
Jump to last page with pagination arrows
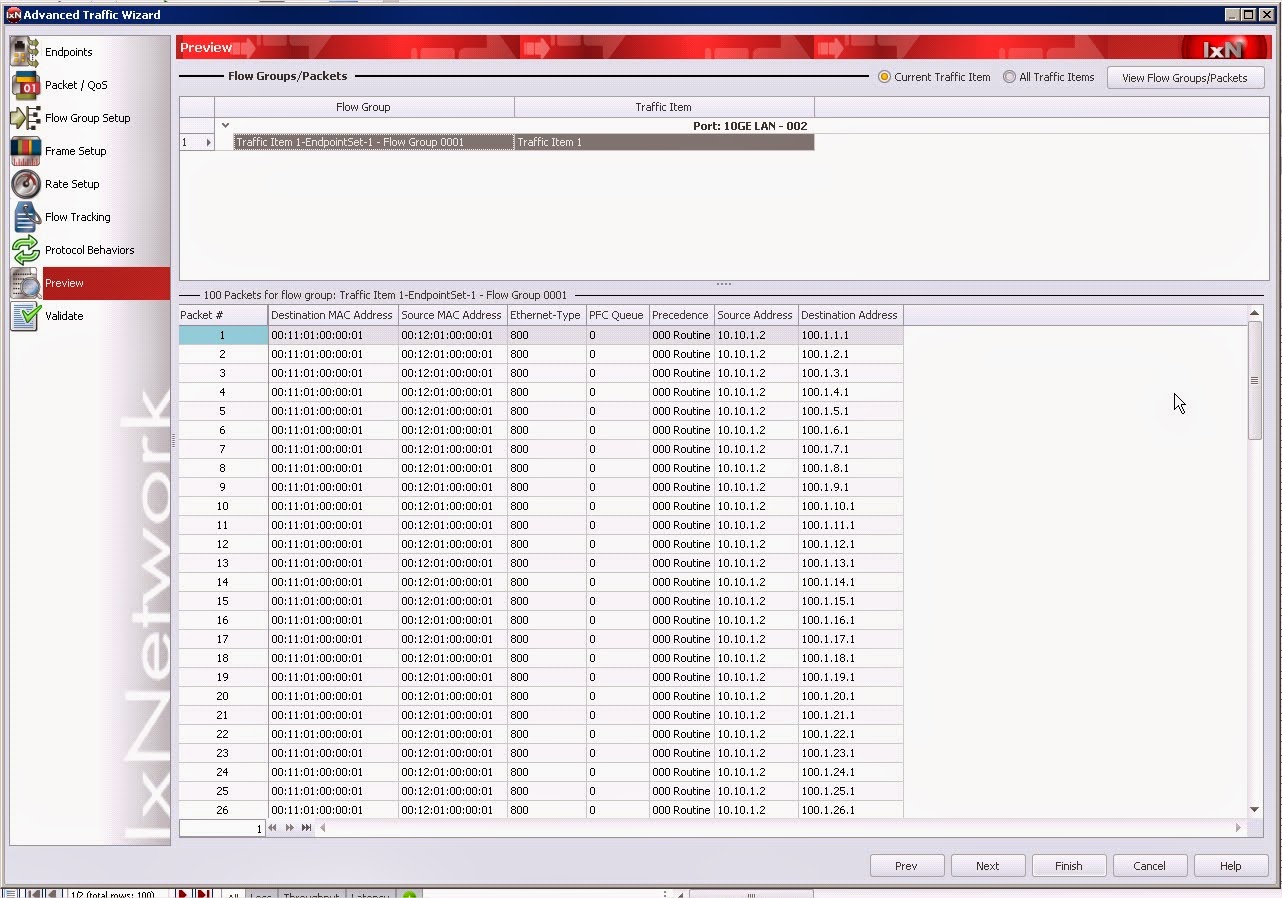tap(307, 828)
